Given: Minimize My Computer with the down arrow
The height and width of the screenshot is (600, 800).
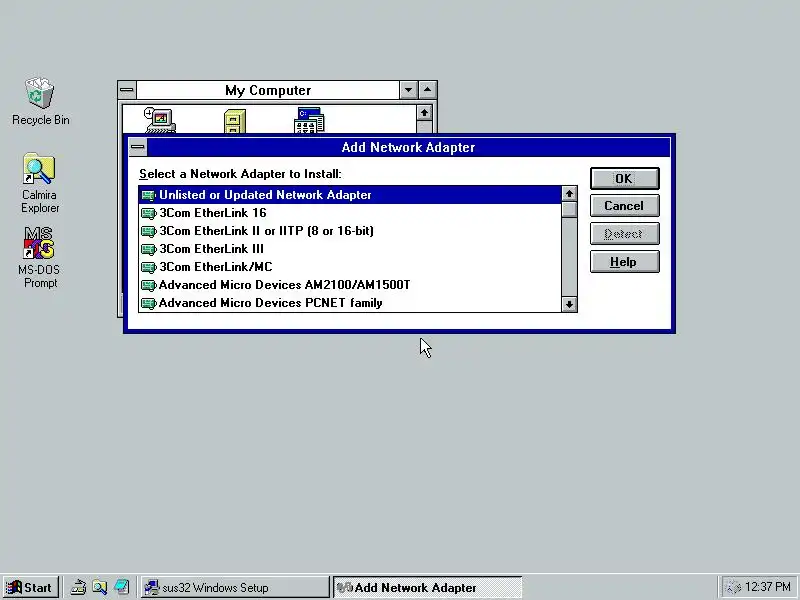Looking at the screenshot, I should click(x=408, y=90).
